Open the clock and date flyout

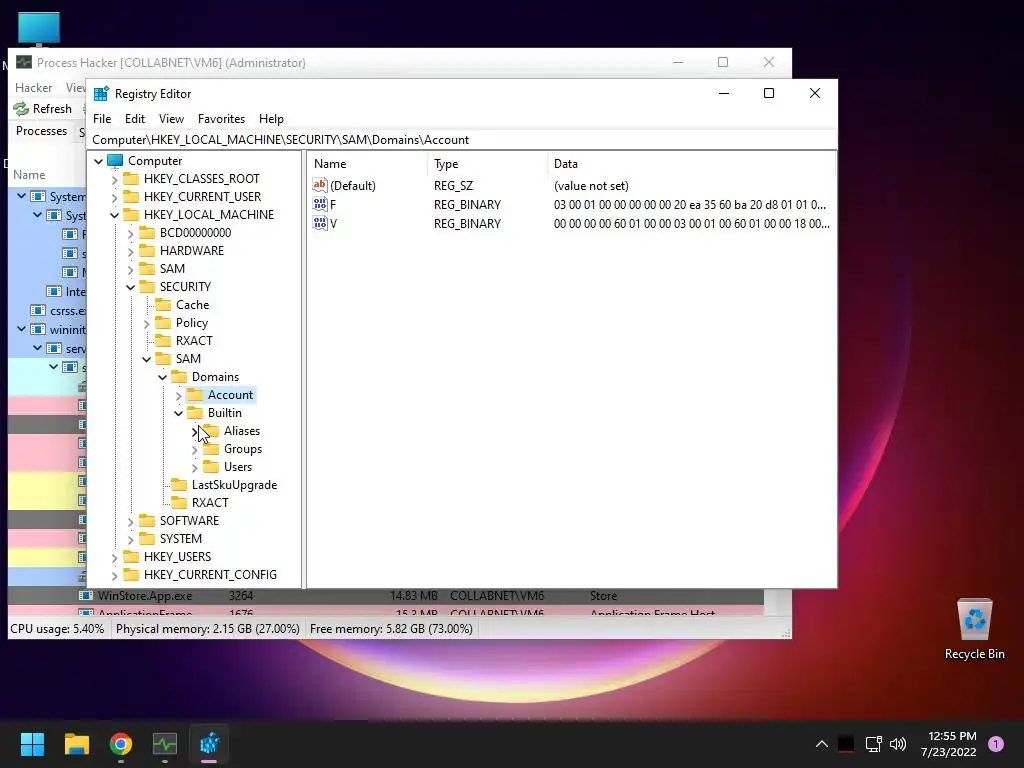948,744
